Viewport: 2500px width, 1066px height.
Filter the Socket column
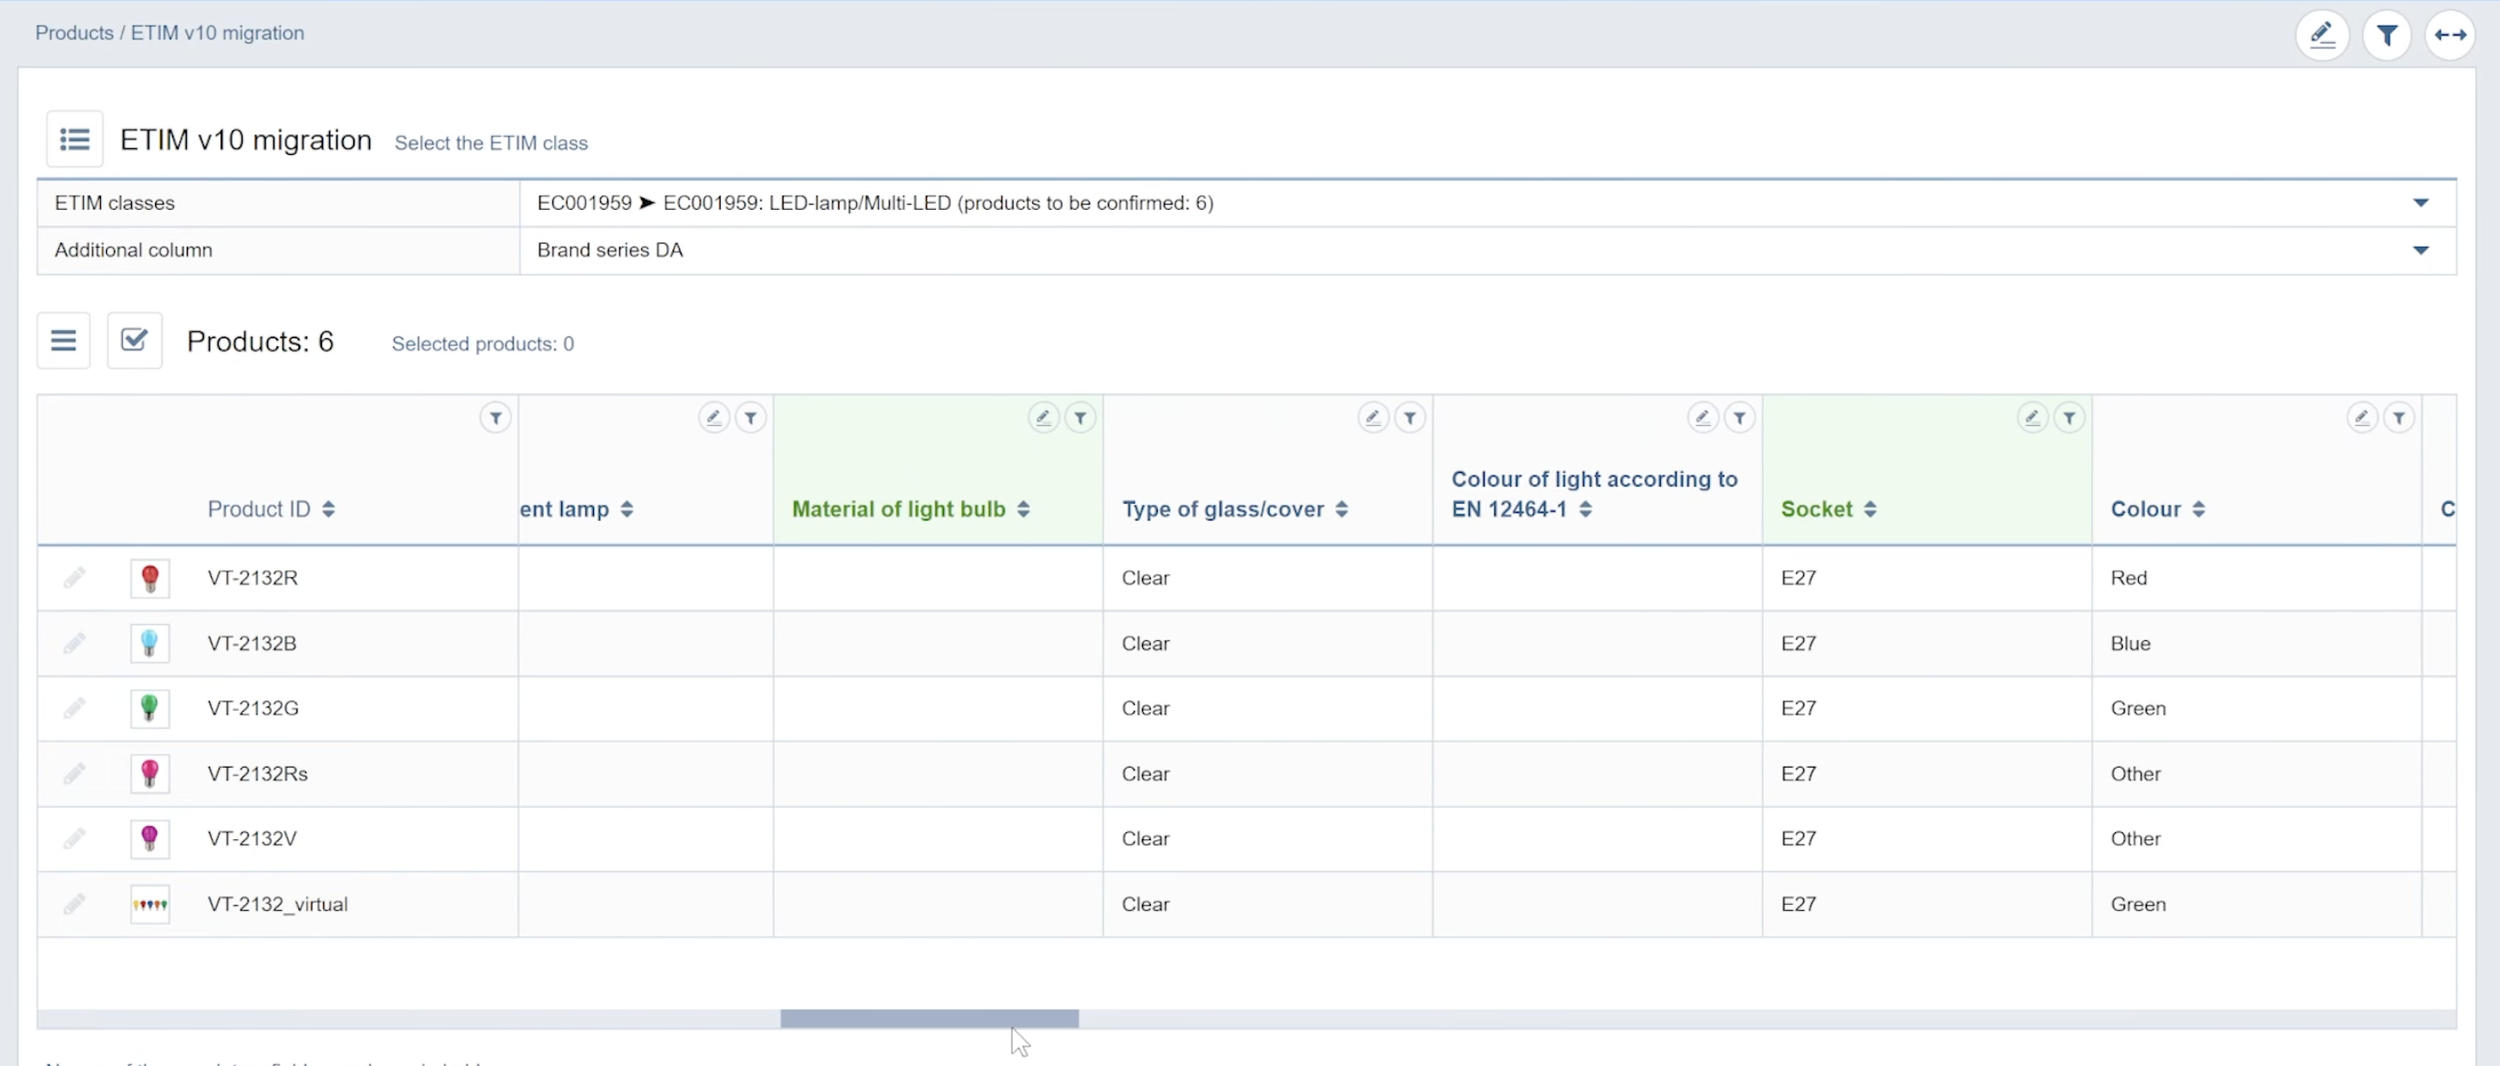[x=2069, y=418]
